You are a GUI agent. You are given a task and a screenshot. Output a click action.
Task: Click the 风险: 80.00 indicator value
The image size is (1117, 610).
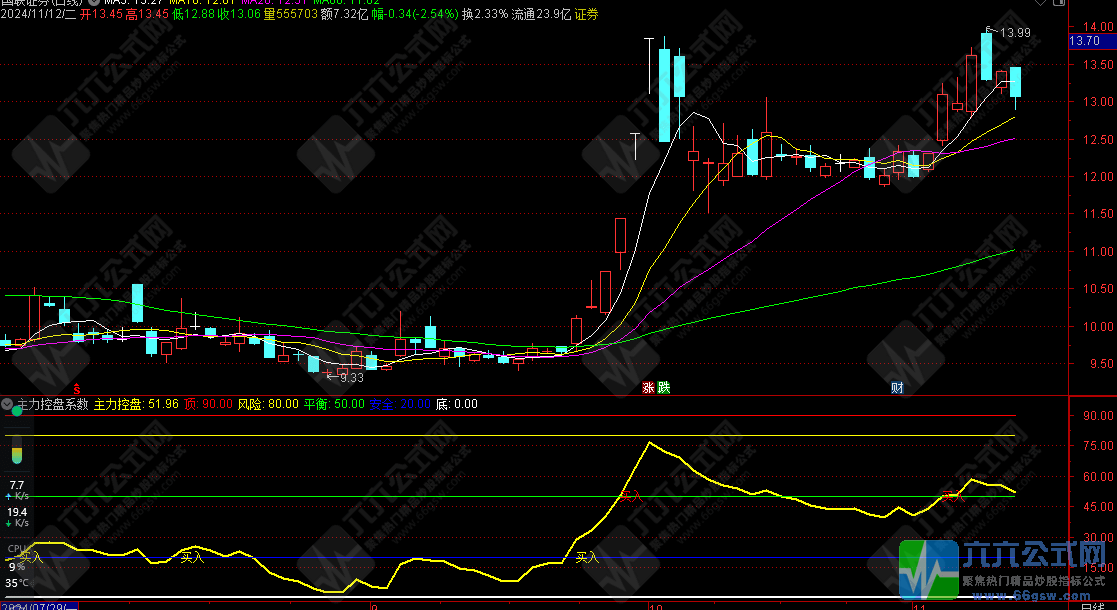pyautogui.click(x=267, y=405)
